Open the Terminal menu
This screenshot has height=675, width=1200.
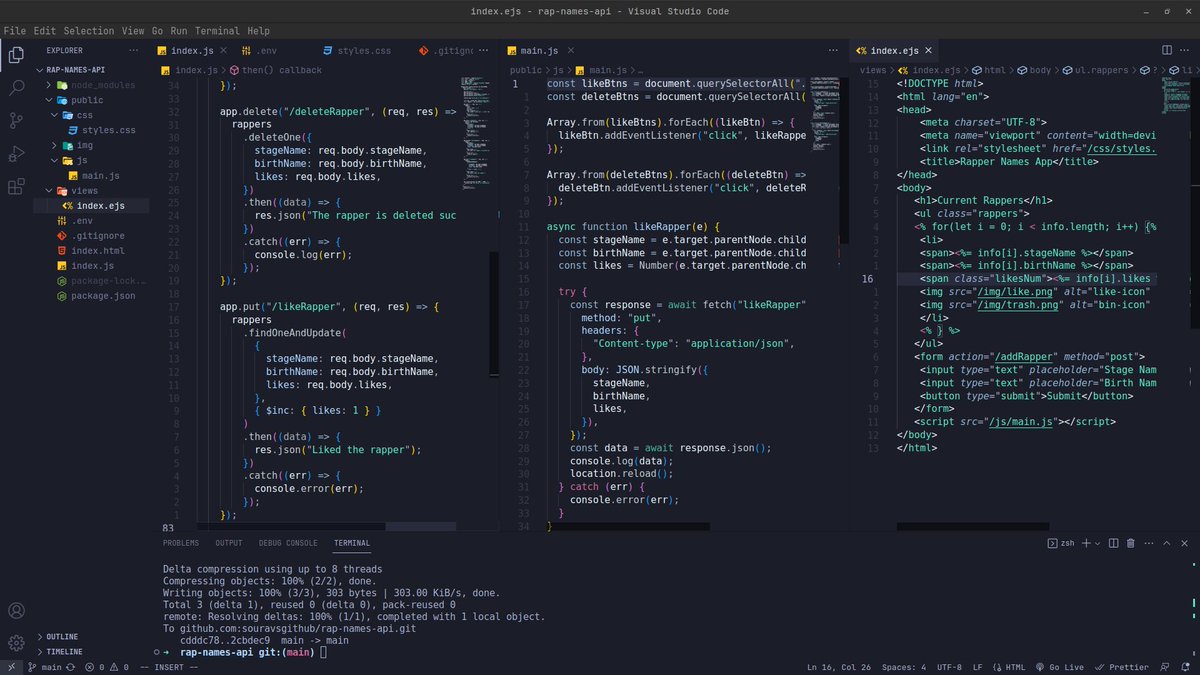pyautogui.click(x=217, y=31)
